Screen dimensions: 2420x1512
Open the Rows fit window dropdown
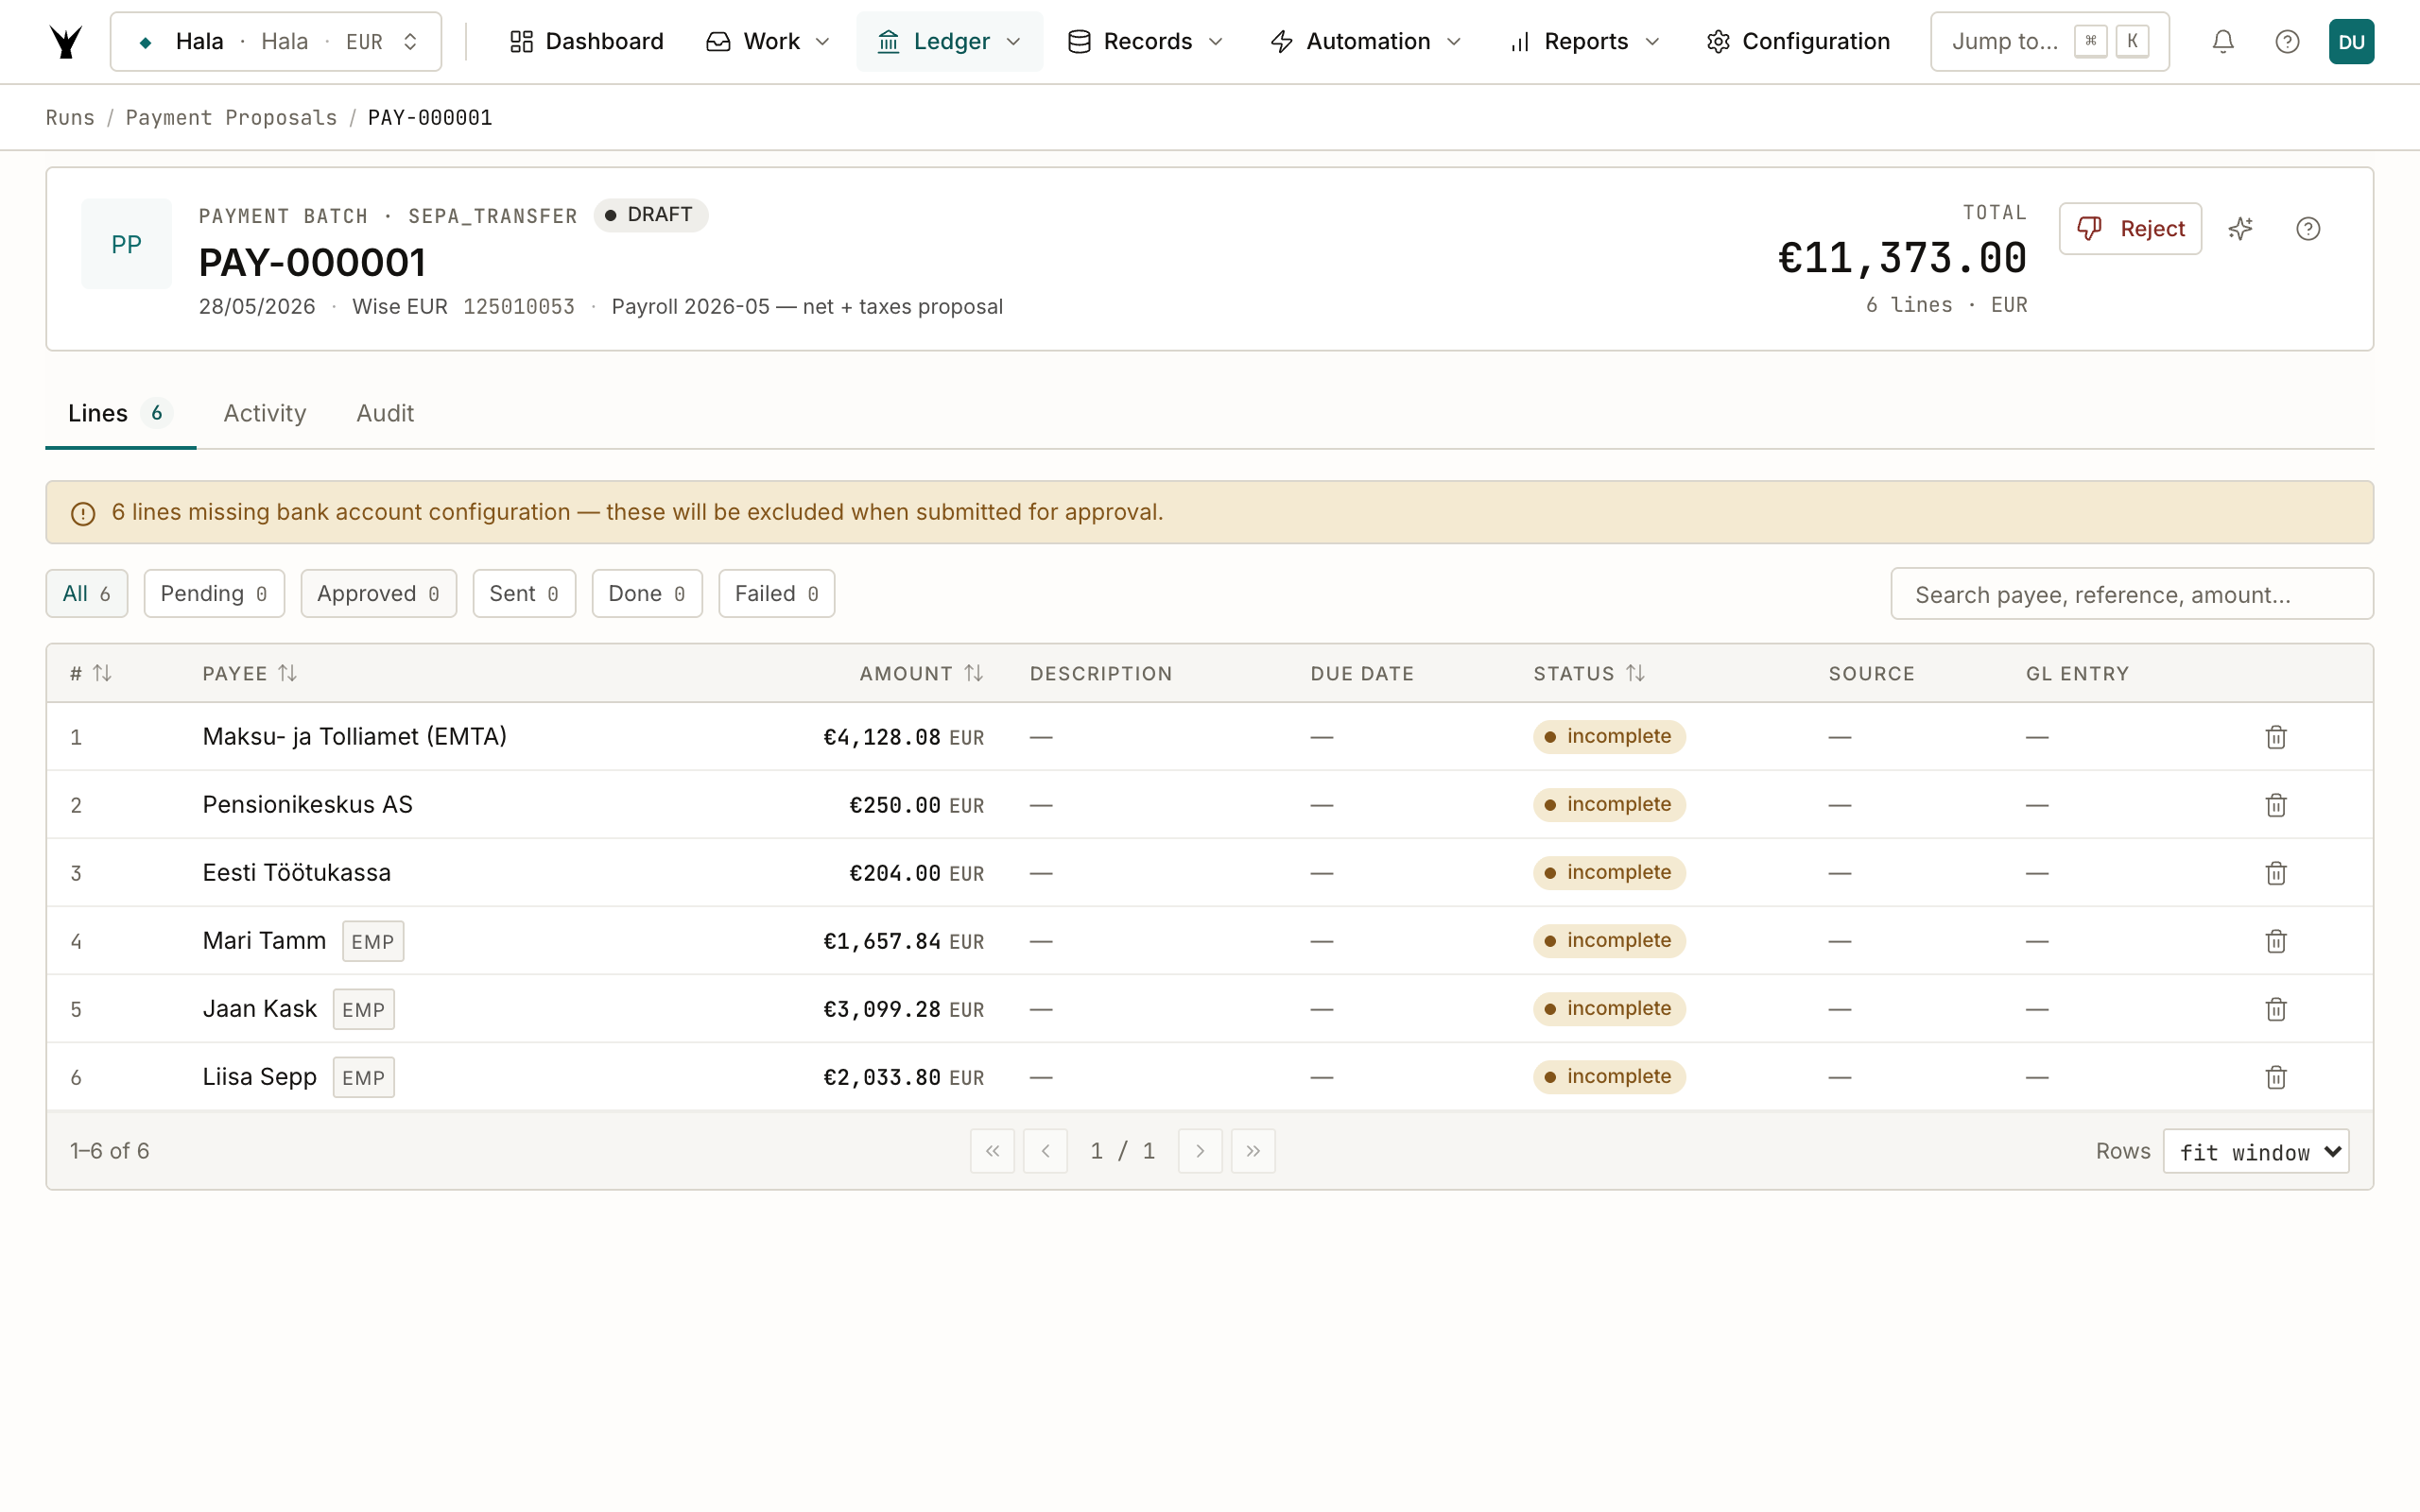pyautogui.click(x=2255, y=1151)
